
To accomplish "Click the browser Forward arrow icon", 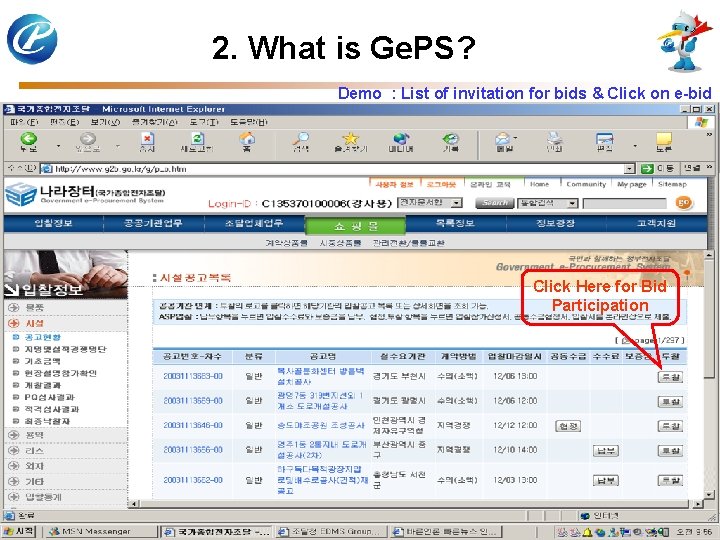I will pos(88,138).
